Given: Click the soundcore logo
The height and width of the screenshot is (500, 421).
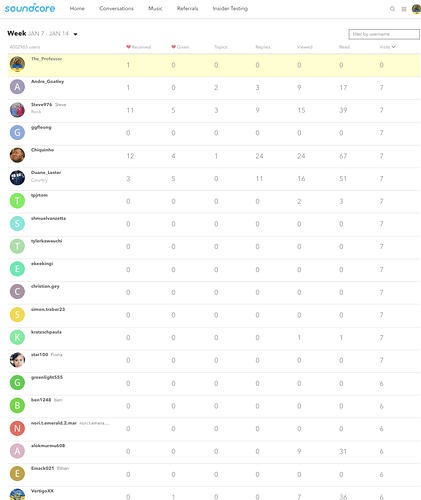Looking at the screenshot, I should 30,8.
